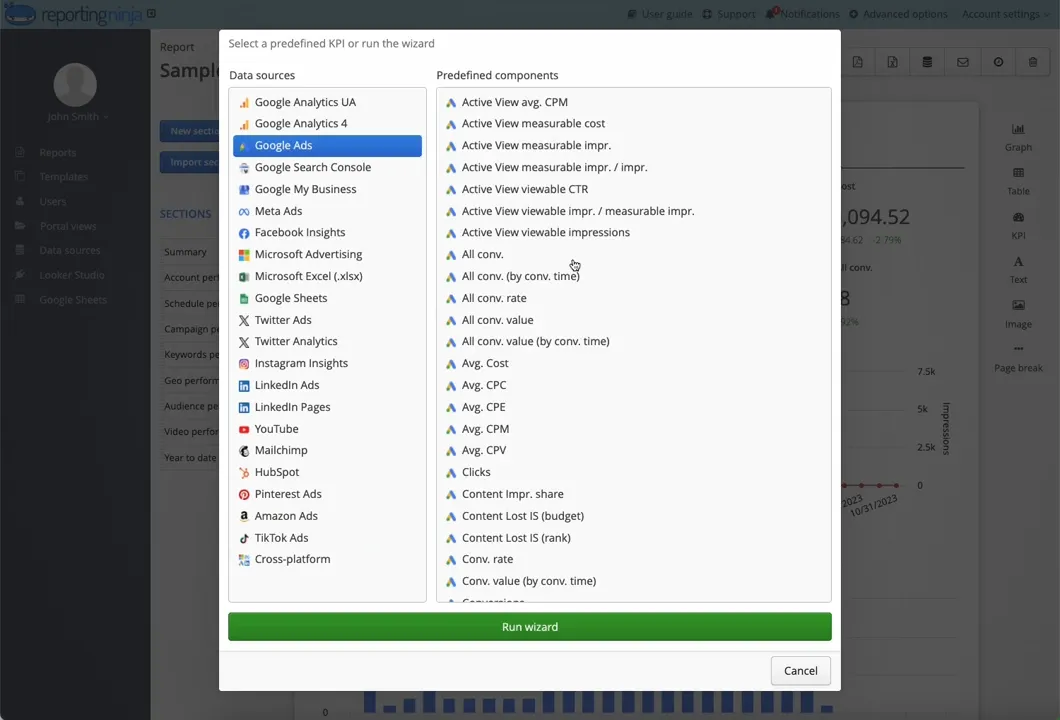
Task: Select Meta Ads data source
Action: (327, 211)
